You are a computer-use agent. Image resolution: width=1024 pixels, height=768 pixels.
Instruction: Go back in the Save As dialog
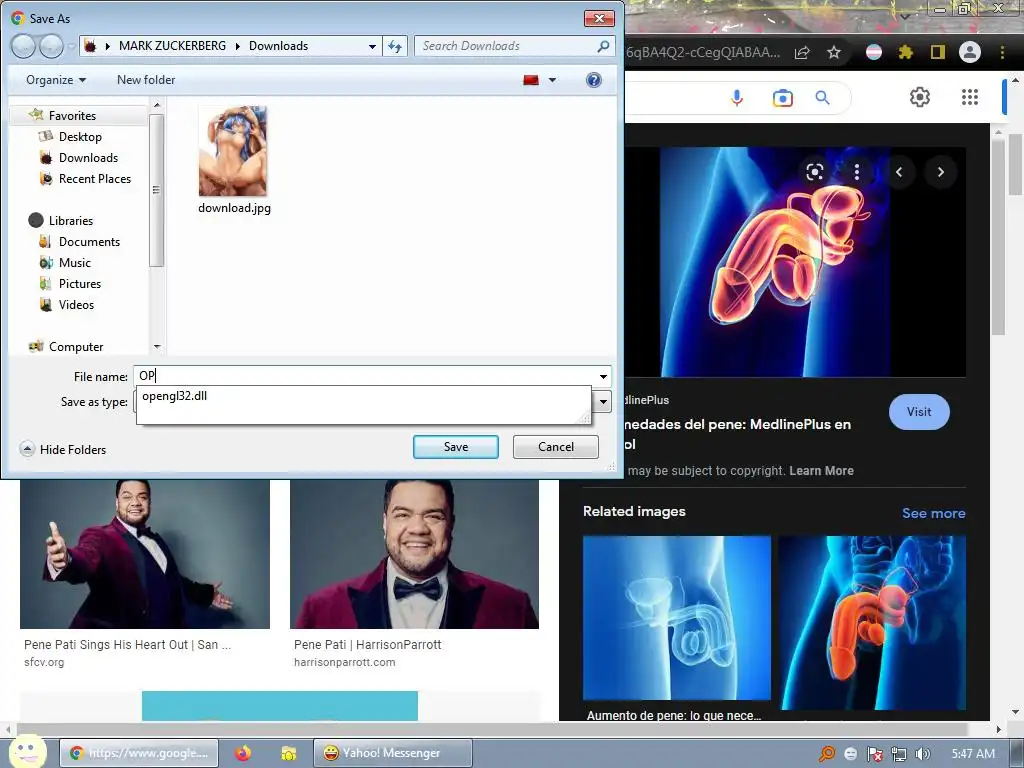click(23, 46)
